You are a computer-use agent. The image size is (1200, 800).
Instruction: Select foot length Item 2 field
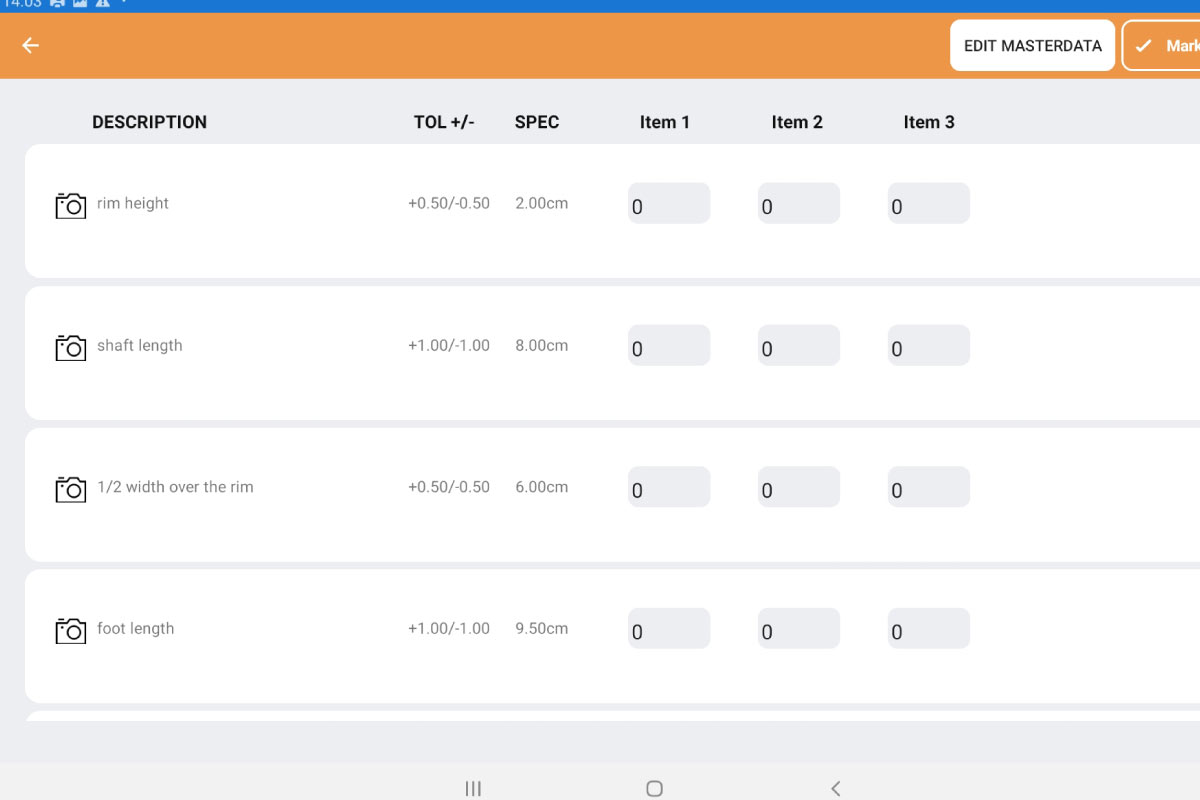(799, 628)
